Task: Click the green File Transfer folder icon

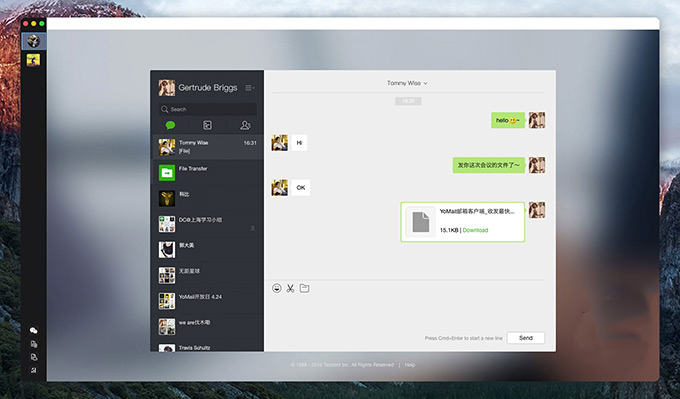Action: click(x=167, y=173)
